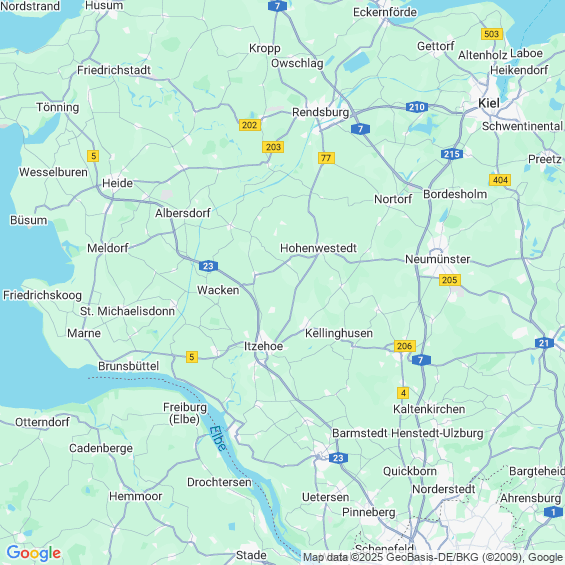
Task: Select the Kiel city label
Action: [489, 103]
